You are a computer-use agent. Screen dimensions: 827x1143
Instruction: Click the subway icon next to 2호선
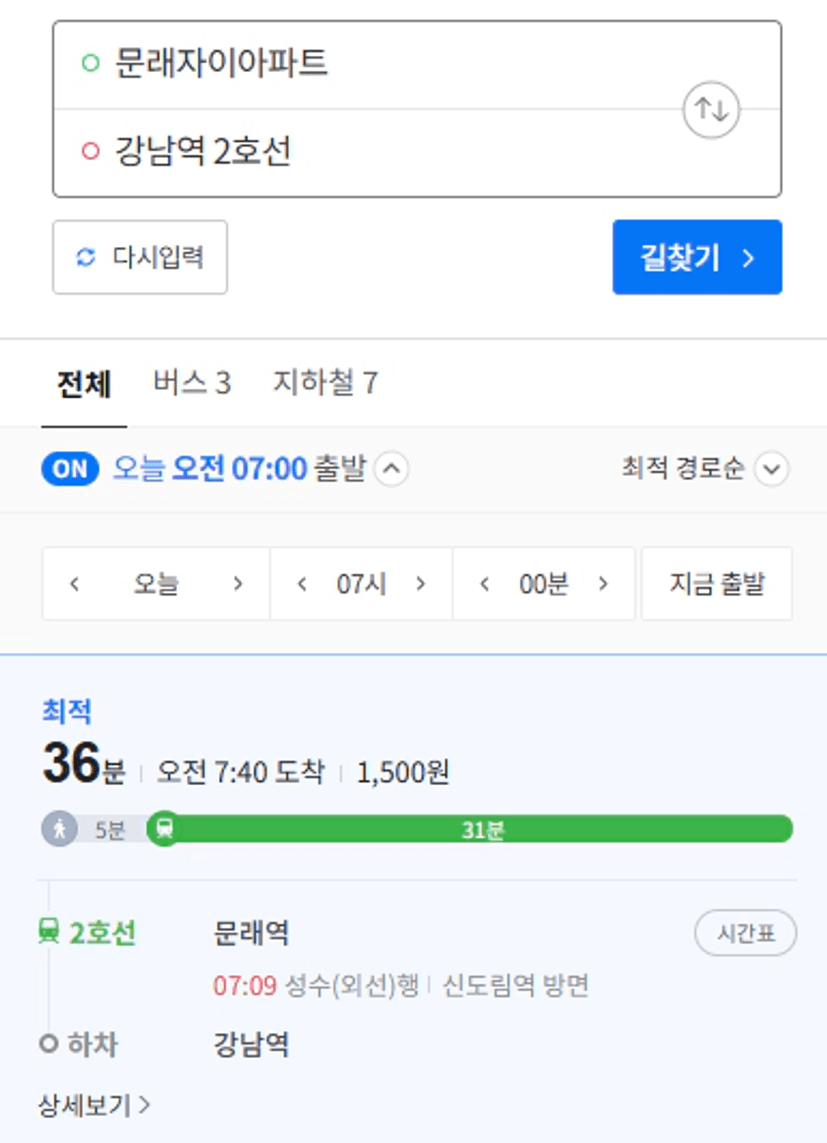coord(49,931)
